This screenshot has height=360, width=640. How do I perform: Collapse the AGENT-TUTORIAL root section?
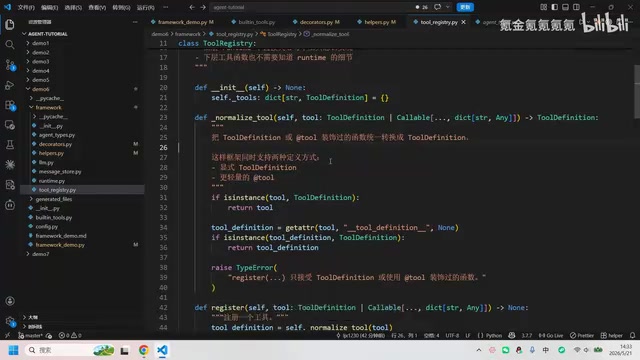[47, 34]
